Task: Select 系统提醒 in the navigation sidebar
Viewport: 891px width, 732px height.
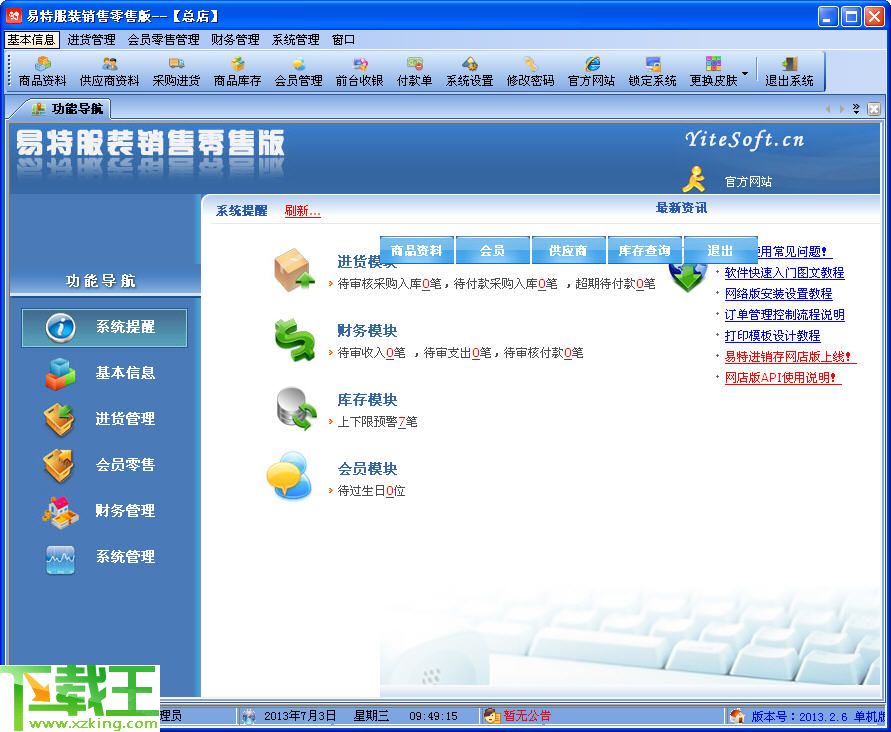Action: pyautogui.click(x=105, y=328)
